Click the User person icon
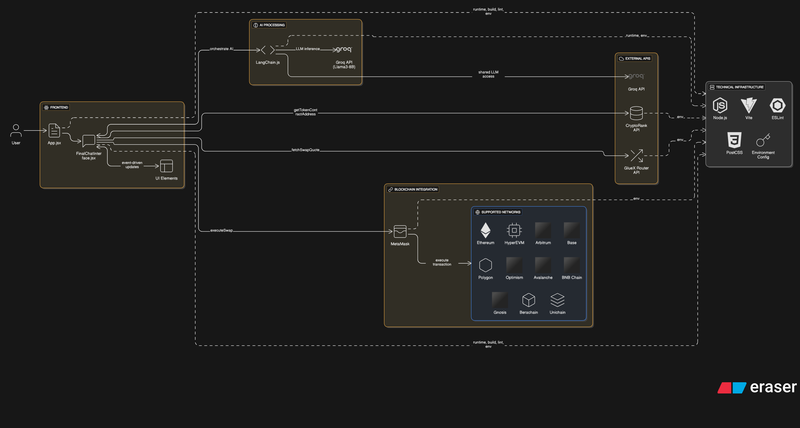This screenshot has width=800, height=428. [16, 131]
